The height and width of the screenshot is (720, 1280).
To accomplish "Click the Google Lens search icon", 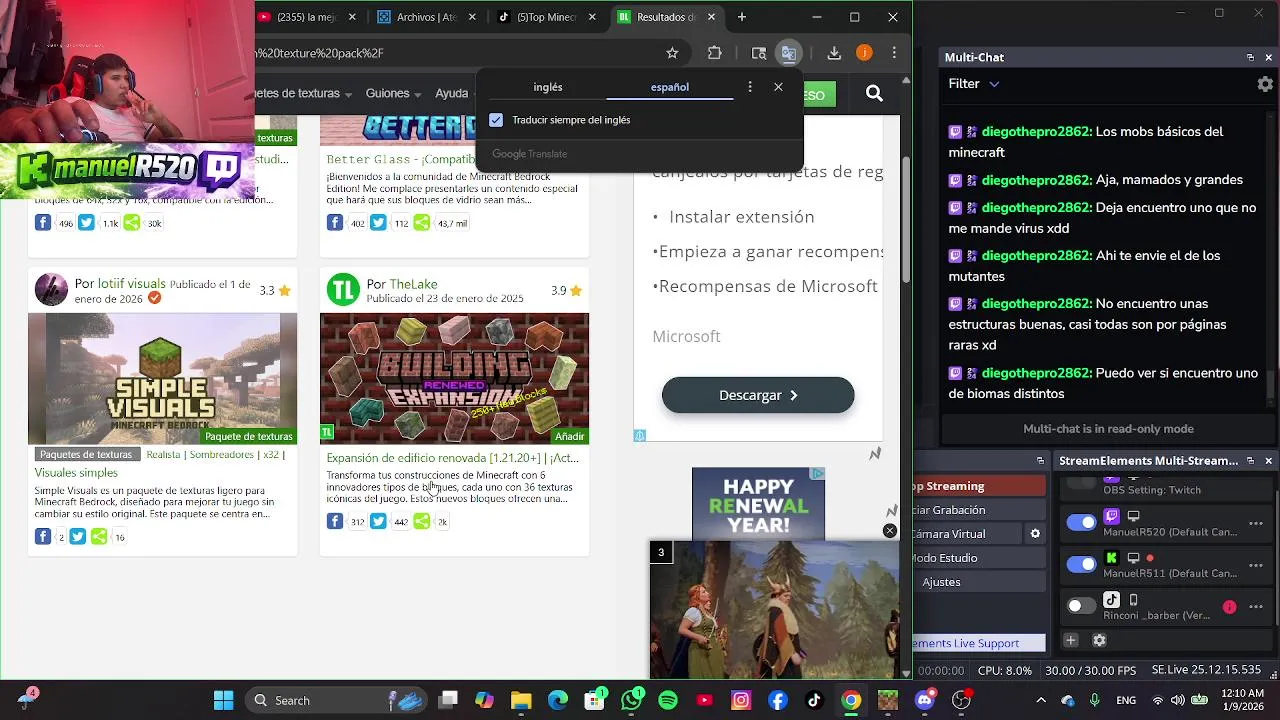I will point(759,53).
